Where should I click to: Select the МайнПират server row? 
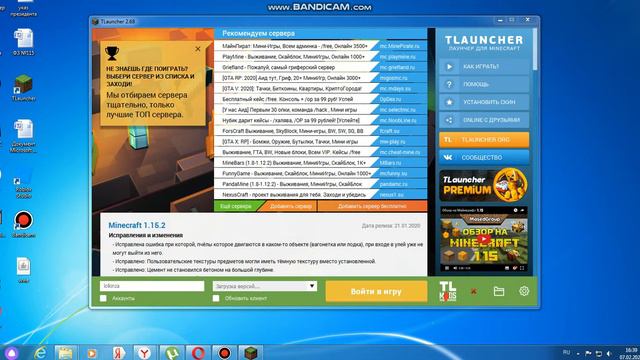[321, 46]
